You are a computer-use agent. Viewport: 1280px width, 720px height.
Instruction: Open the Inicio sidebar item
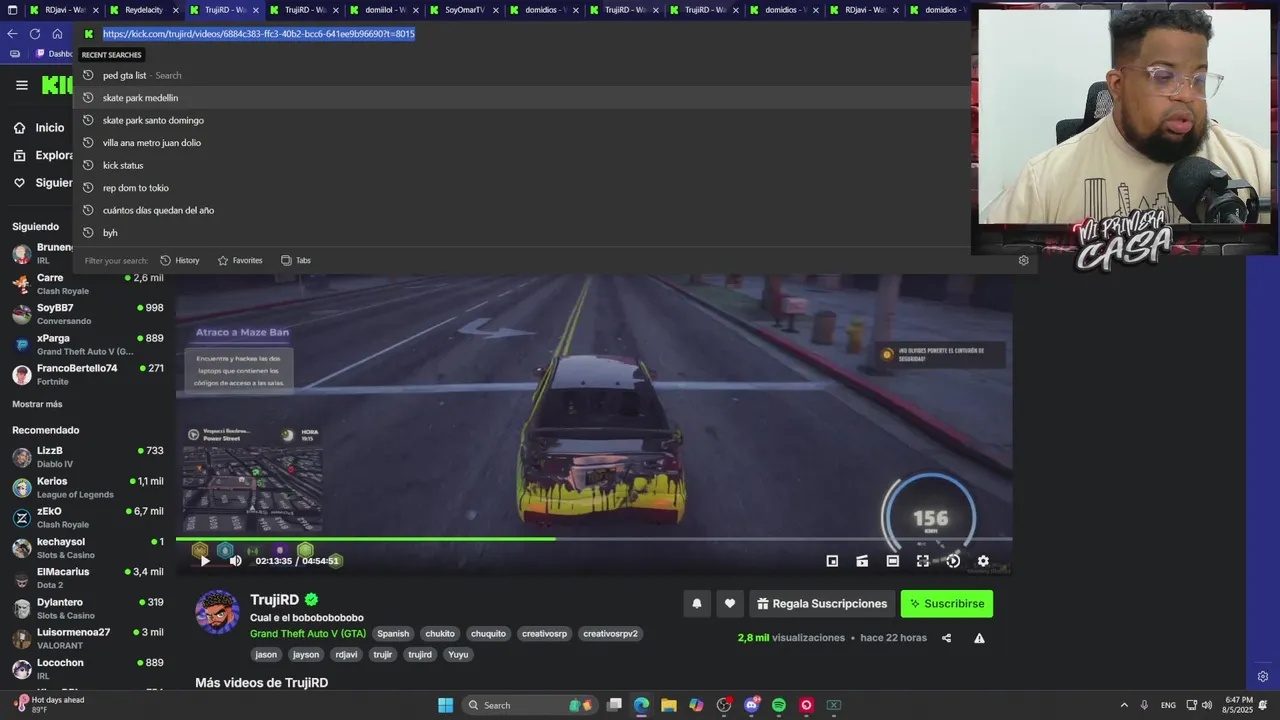40,128
